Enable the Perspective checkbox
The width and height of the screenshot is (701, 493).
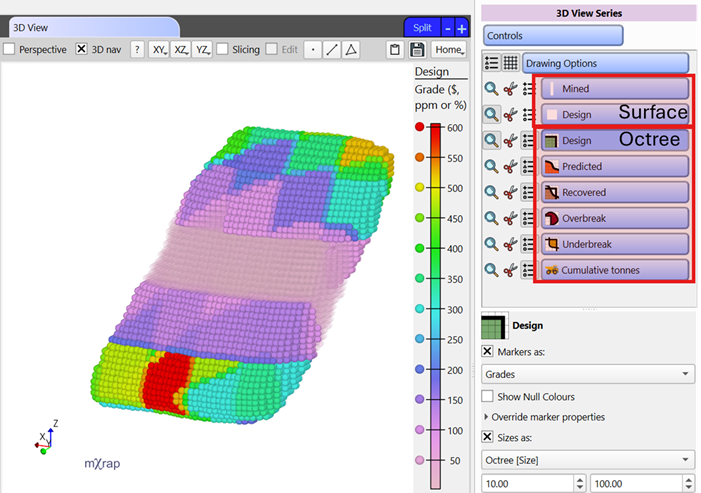(9, 49)
